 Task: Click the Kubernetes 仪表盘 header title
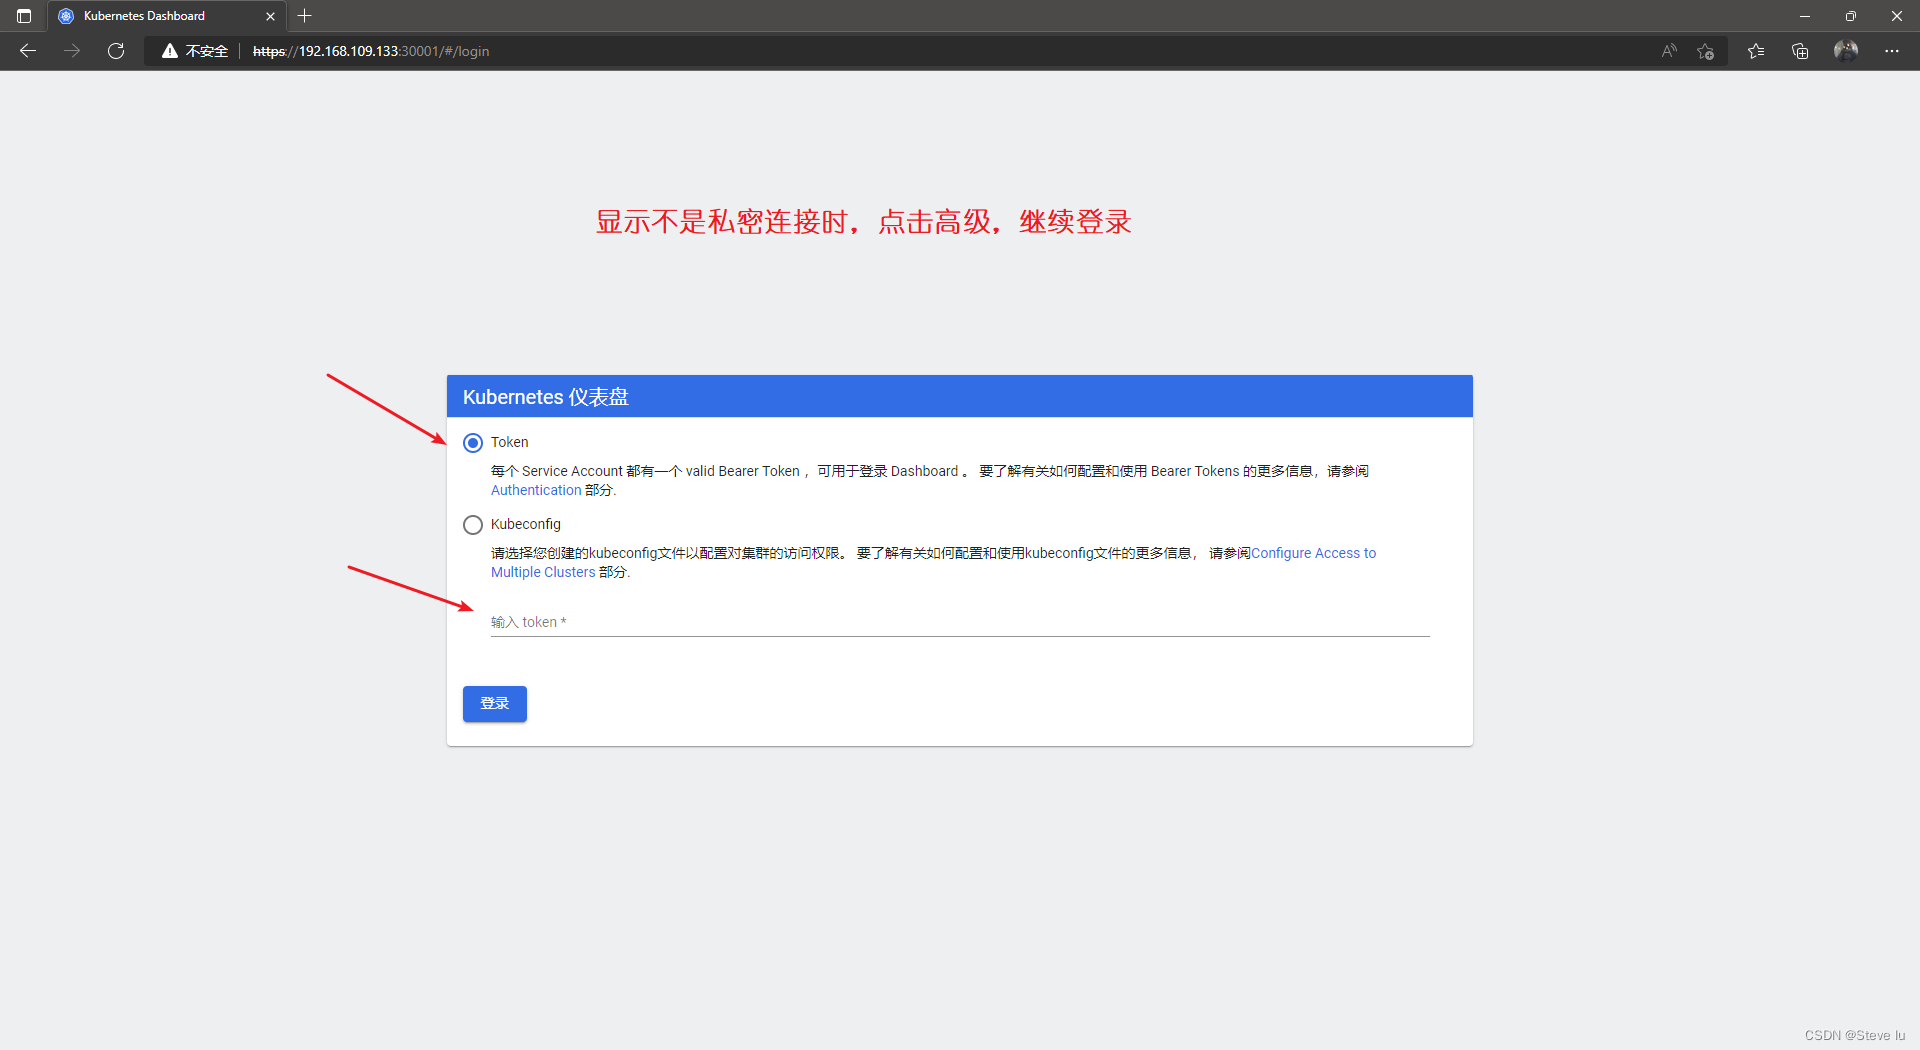pyautogui.click(x=546, y=397)
